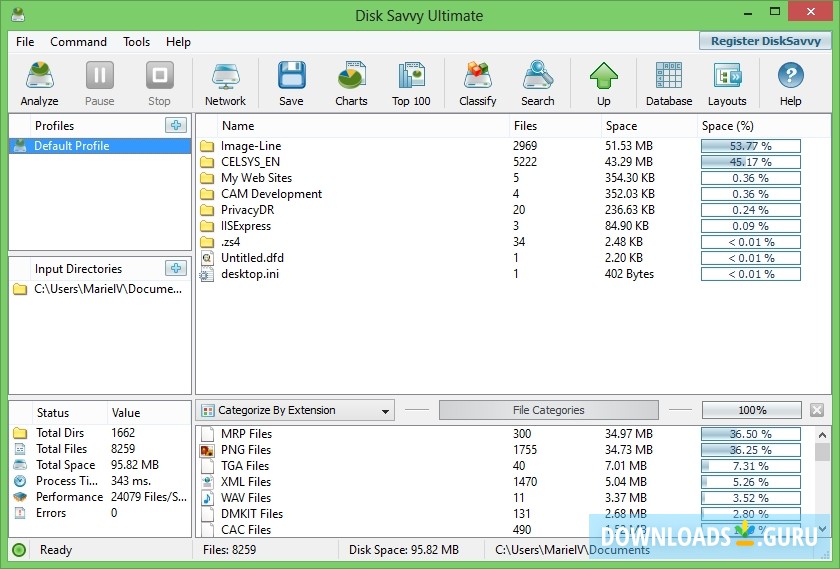Click the File Categories button

pyautogui.click(x=549, y=410)
